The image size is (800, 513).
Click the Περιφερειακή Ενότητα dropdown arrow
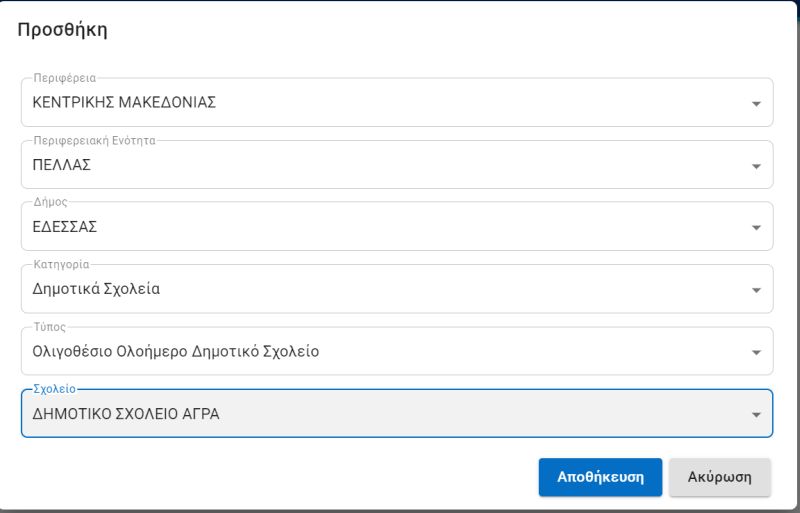[756, 166]
